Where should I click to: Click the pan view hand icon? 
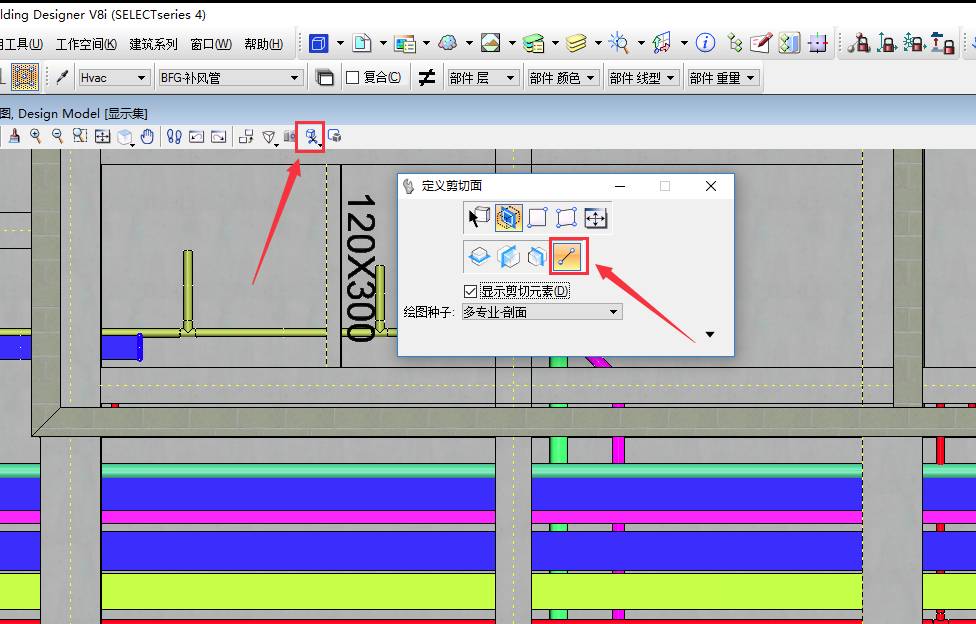click(148, 137)
